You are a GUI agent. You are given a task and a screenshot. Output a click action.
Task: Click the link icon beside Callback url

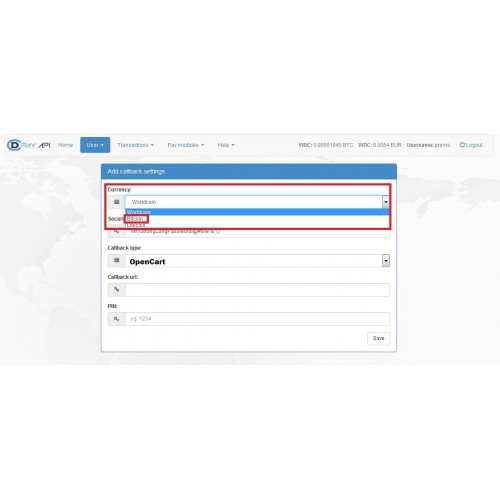click(x=116, y=290)
